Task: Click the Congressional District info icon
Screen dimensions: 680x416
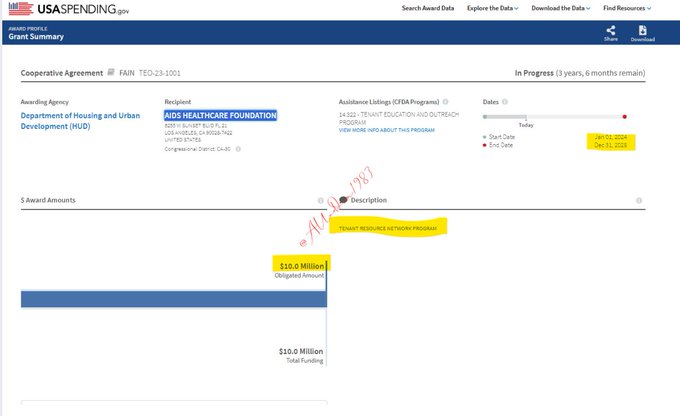Action: tap(238, 149)
